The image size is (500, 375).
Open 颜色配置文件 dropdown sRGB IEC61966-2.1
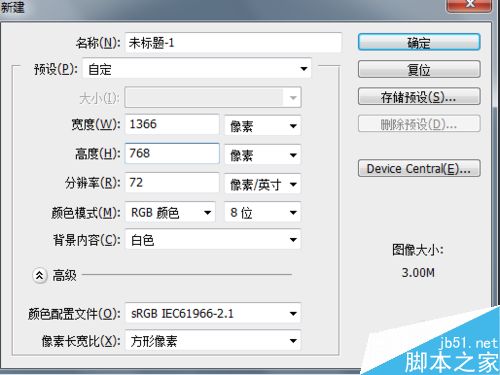pyautogui.click(x=213, y=313)
